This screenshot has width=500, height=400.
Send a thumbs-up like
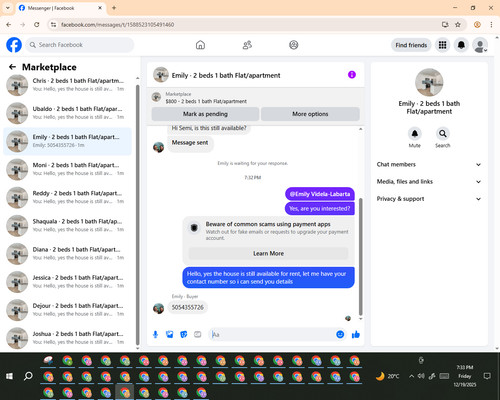point(356,334)
